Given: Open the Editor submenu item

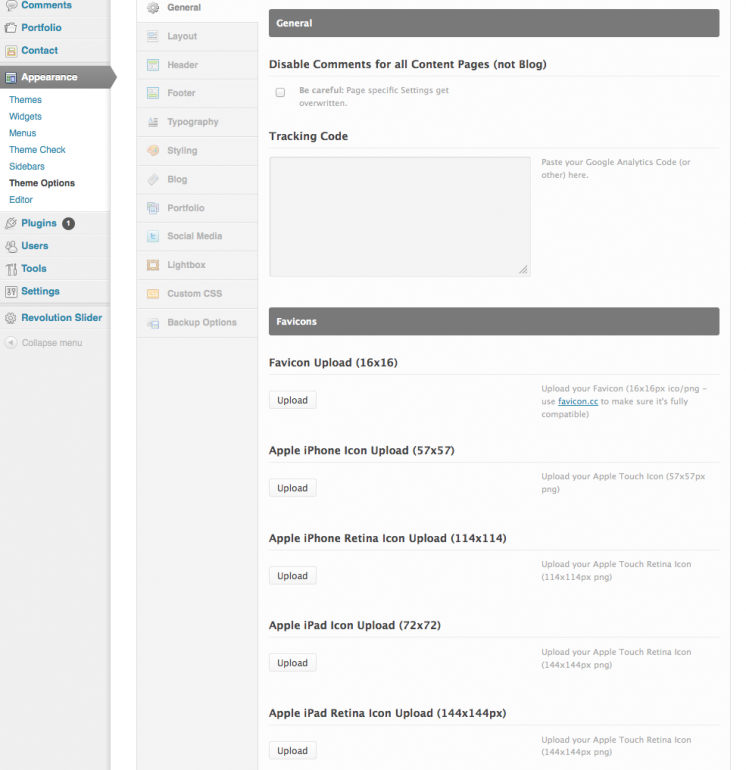Looking at the screenshot, I should pos(21,200).
